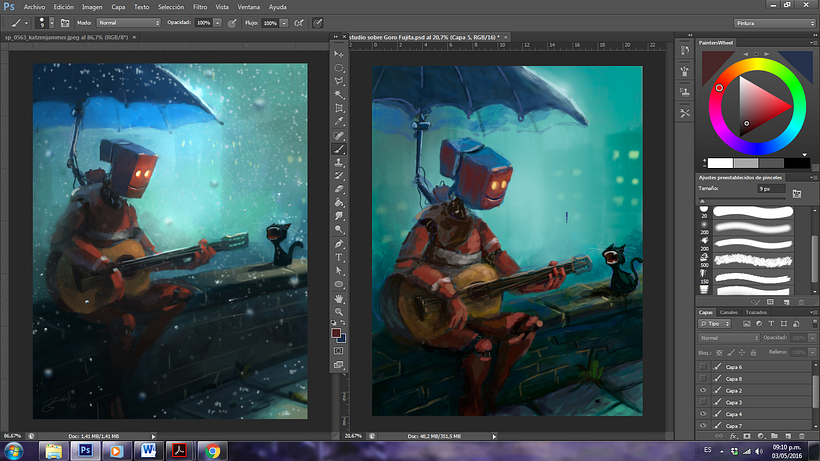Open the Archivo menu
The width and height of the screenshot is (820, 461).
tap(34, 7)
